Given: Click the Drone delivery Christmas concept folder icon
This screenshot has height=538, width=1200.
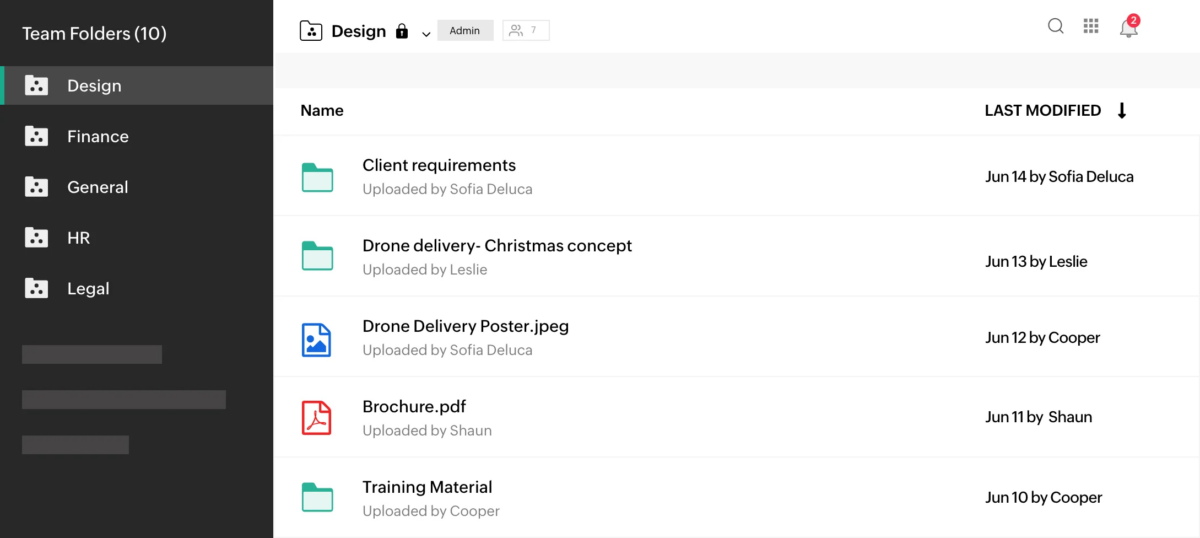Looking at the screenshot, I should (317, 257).
